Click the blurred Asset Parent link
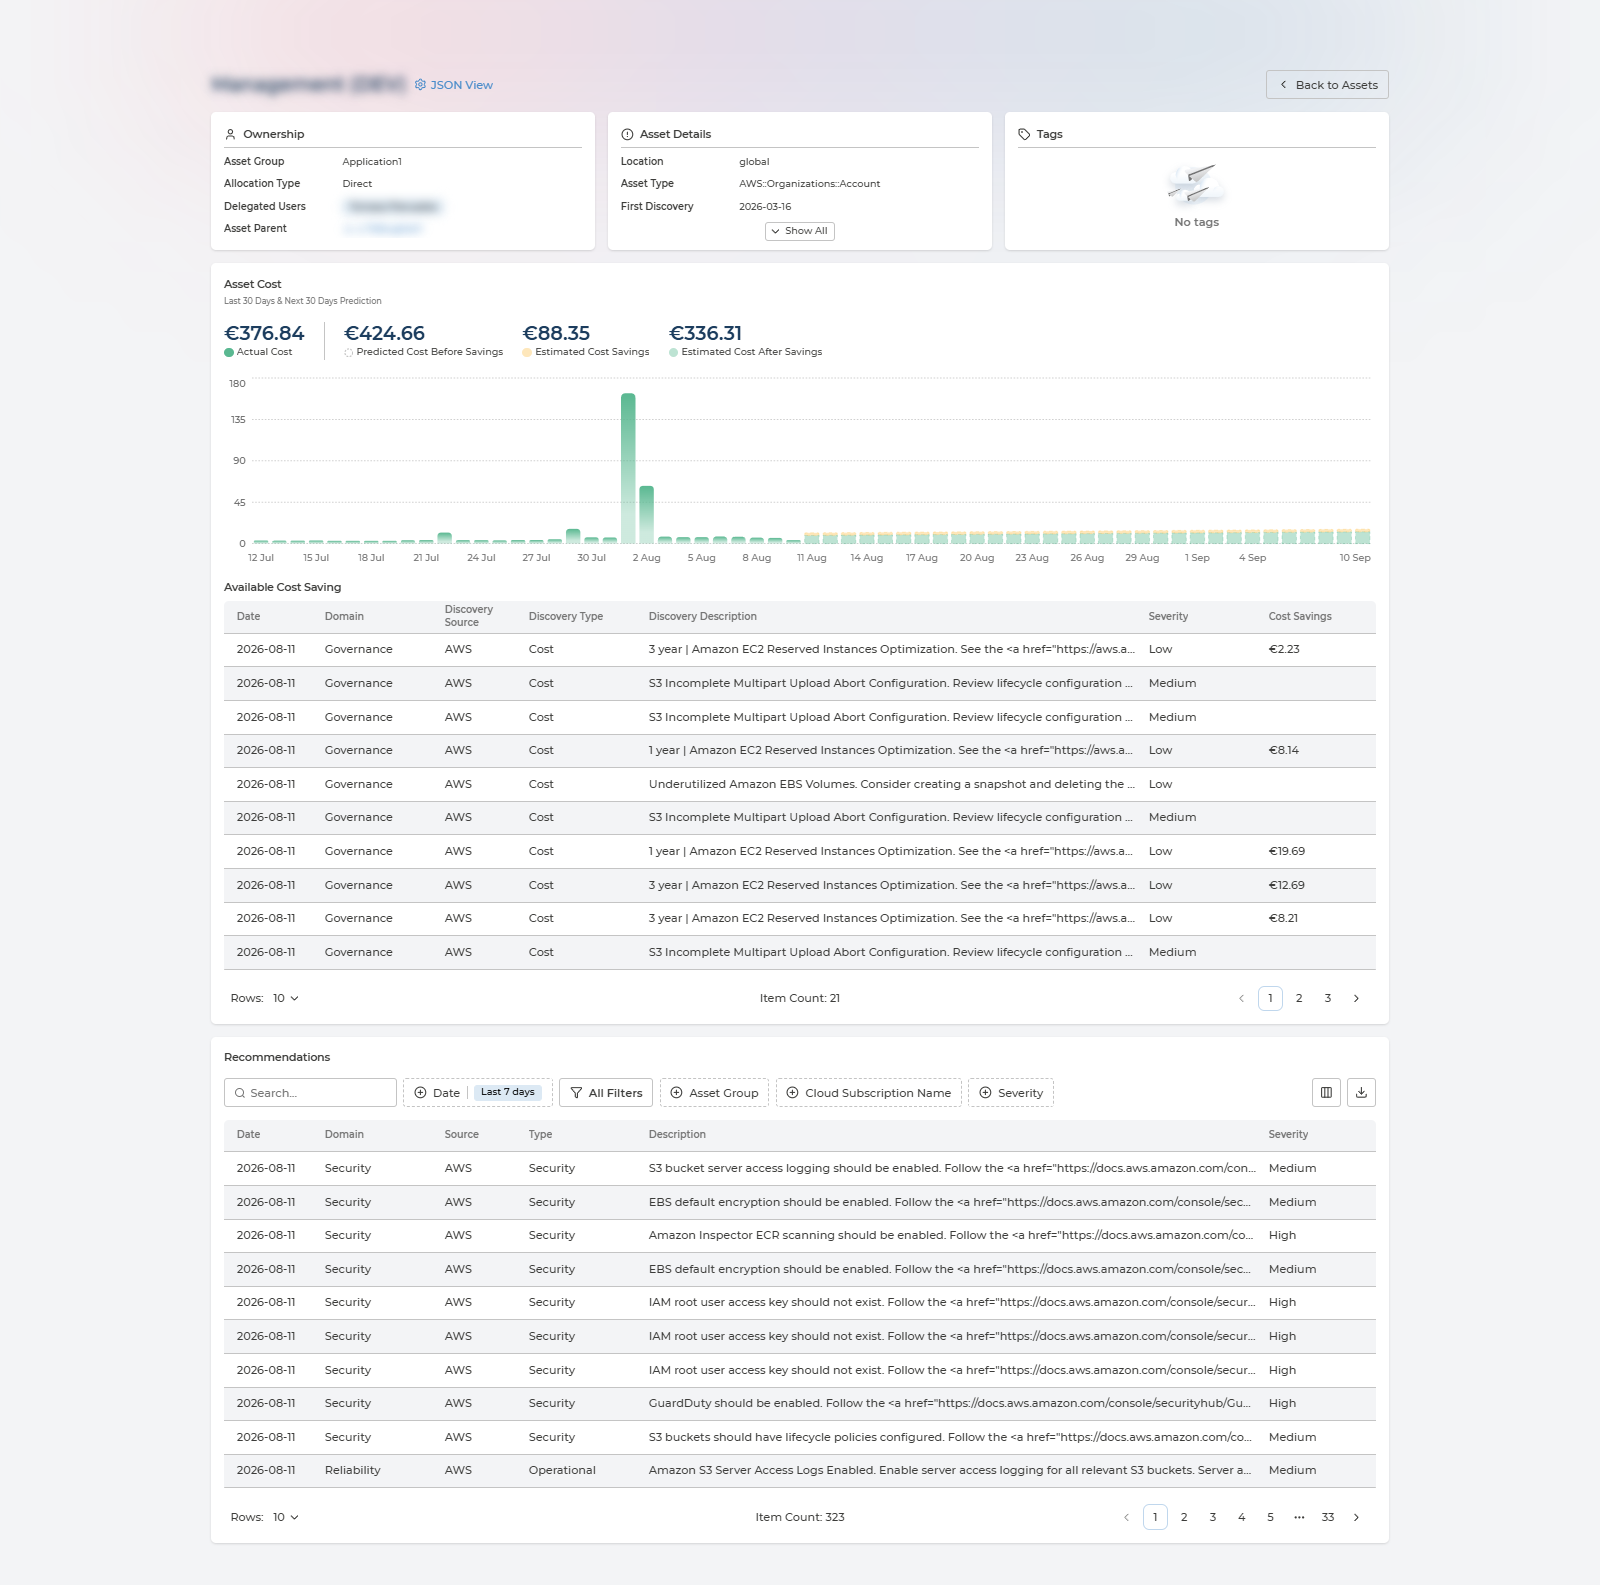Viewport: 1600px width, 1585px height. 383,229
